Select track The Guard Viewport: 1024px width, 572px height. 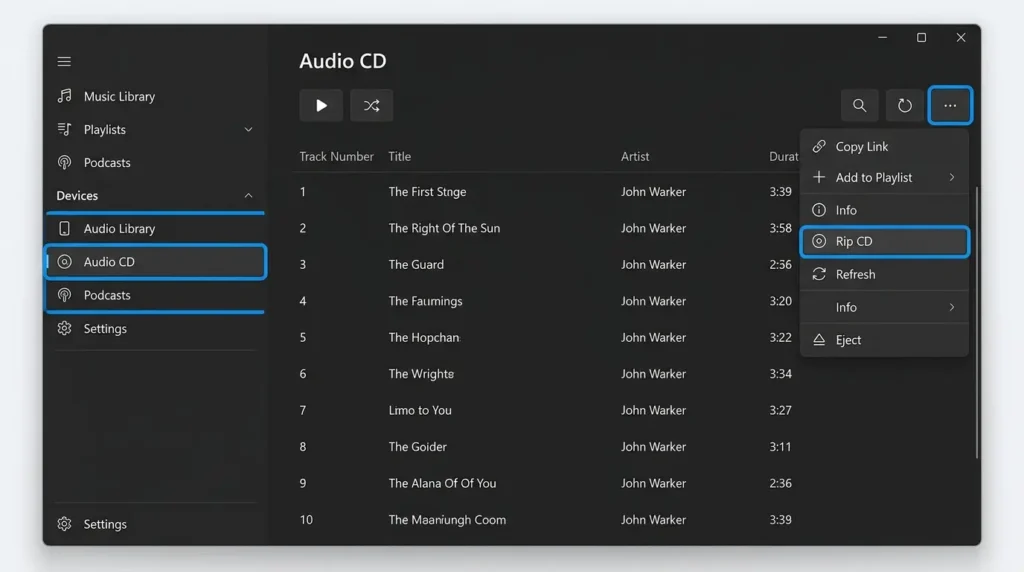point(416,264)
